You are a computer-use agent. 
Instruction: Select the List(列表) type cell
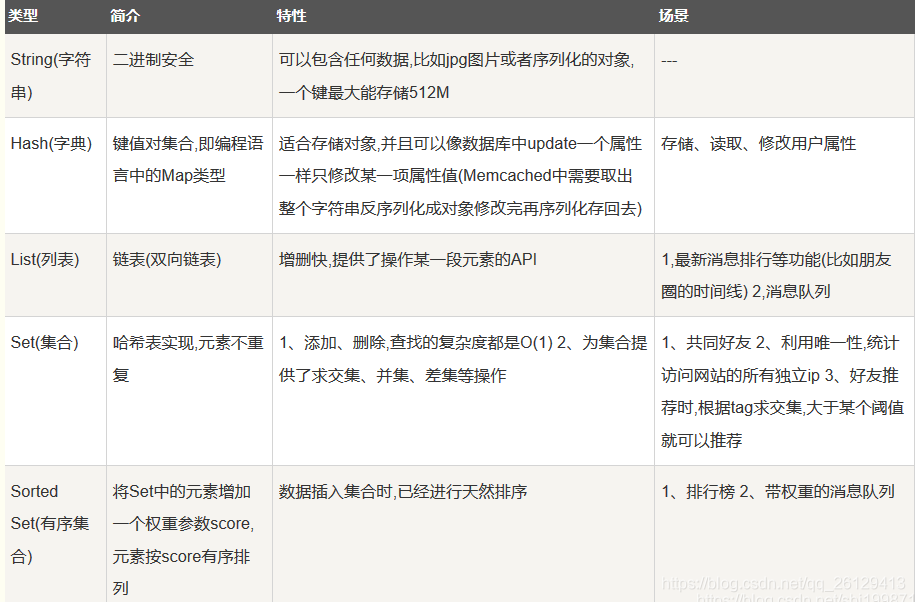(55, 275)
